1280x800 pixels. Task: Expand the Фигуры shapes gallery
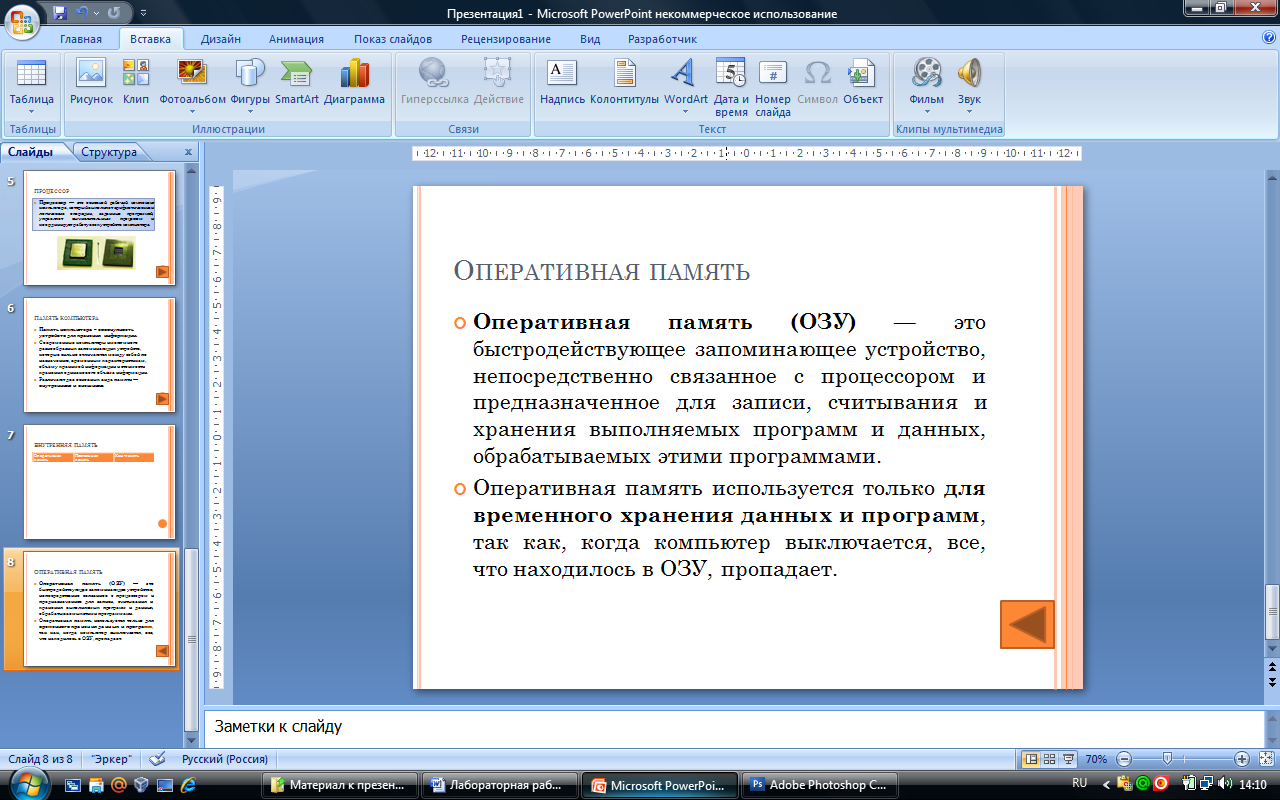(249, 111)
